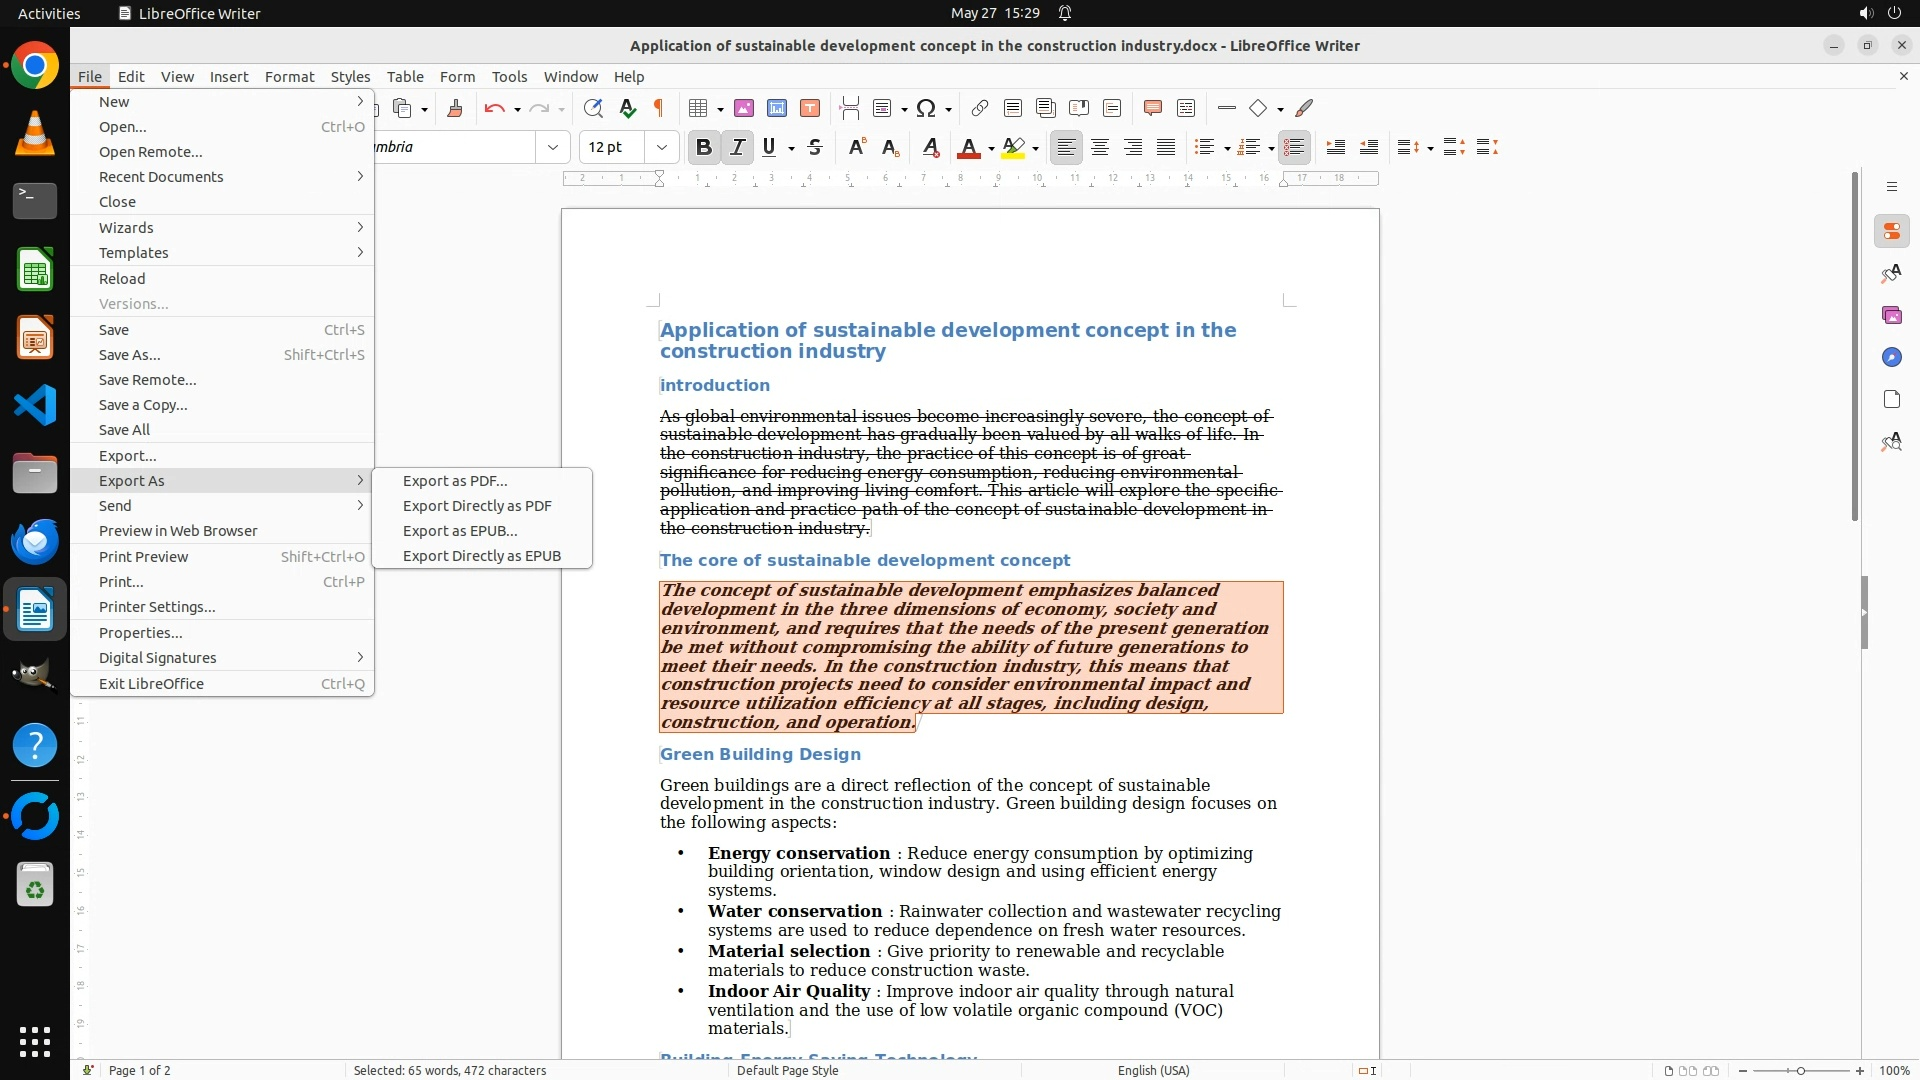Open Thunderbird from the Ubuntu dock
Viewport: 1920px width, 1080px height.
coord(35,541)
